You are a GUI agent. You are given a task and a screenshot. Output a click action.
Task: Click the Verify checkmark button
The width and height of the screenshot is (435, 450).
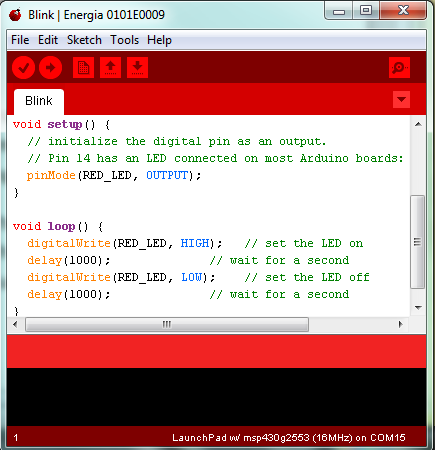23,68
